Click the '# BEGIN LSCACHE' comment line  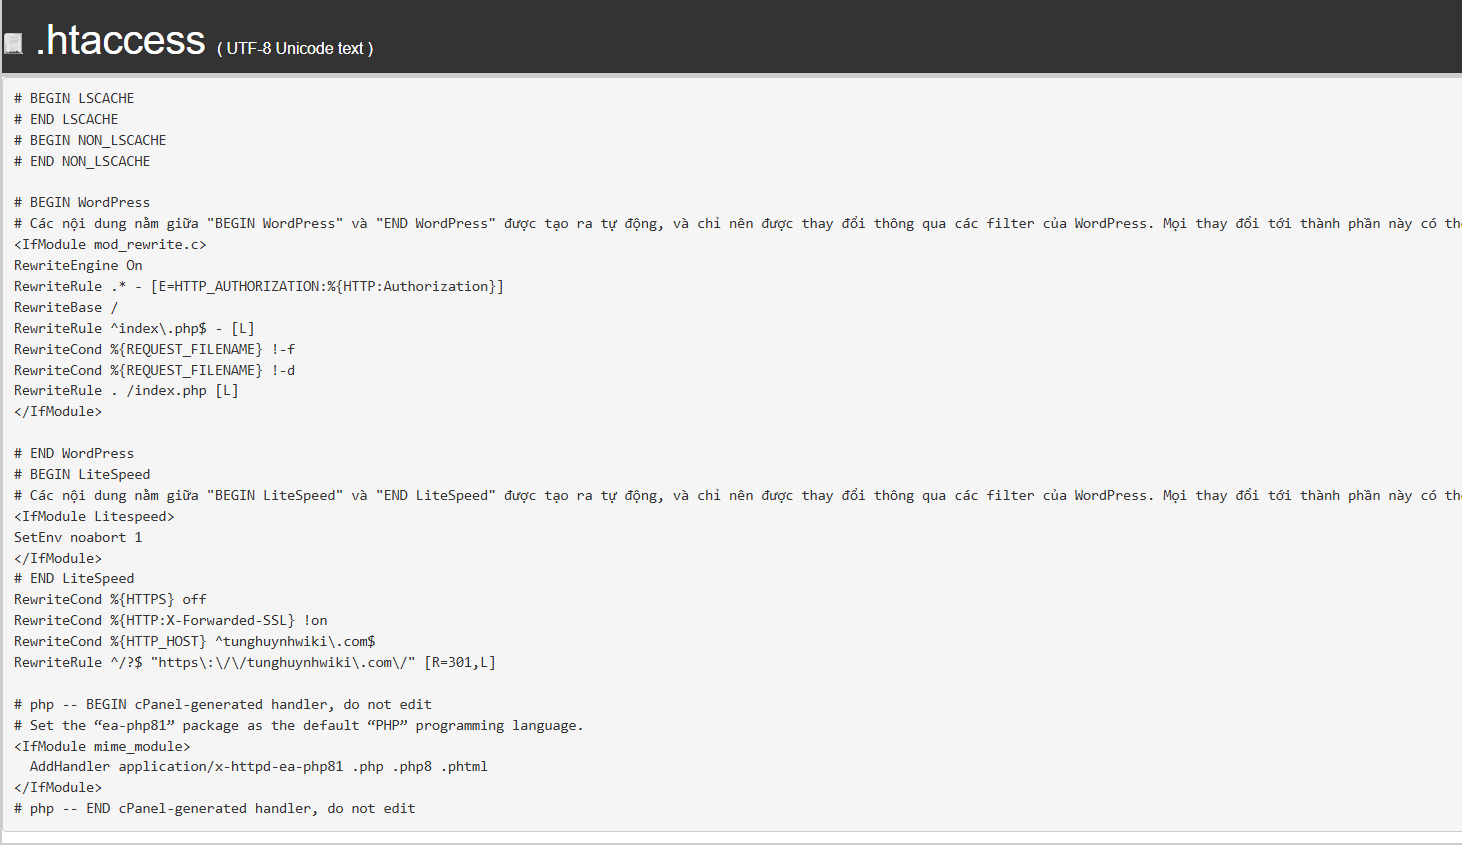click(74, 98)
